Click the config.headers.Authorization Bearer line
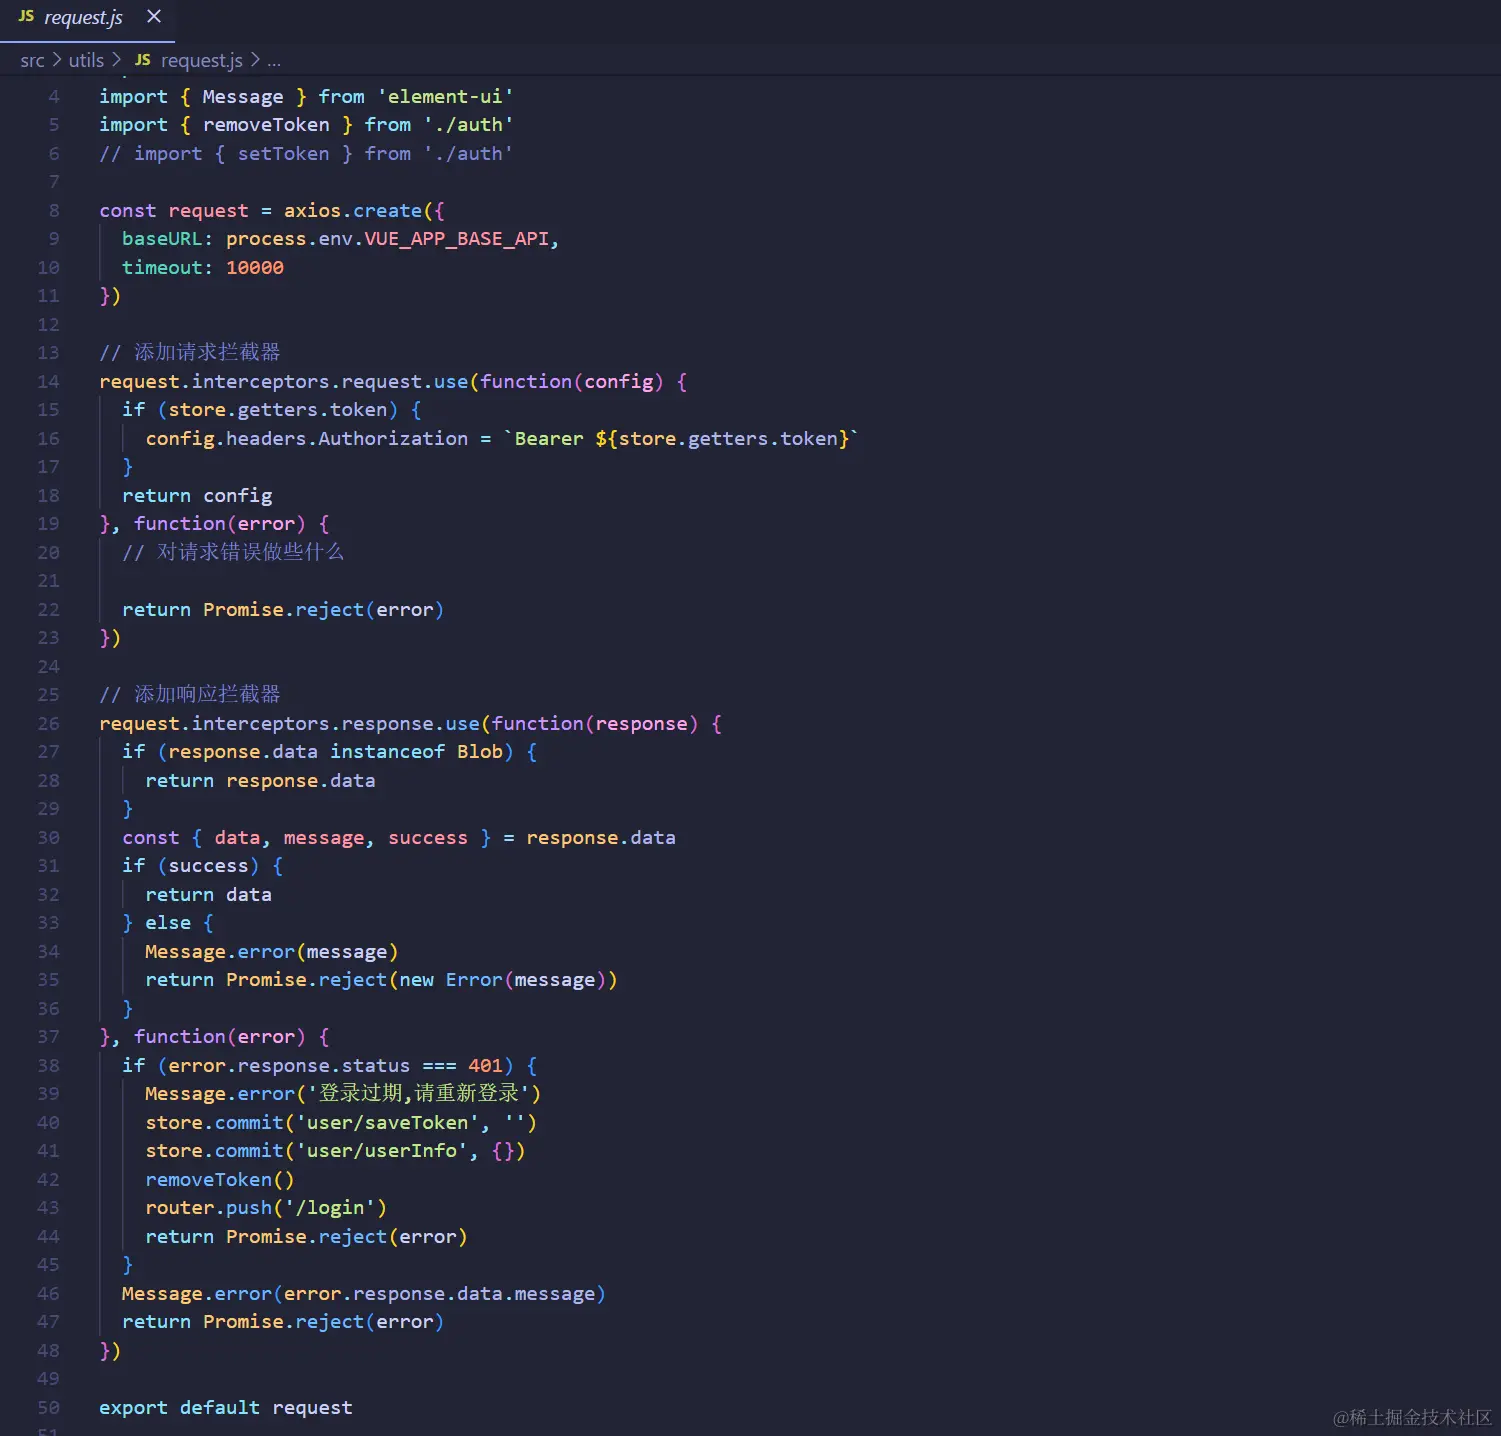 502,439
